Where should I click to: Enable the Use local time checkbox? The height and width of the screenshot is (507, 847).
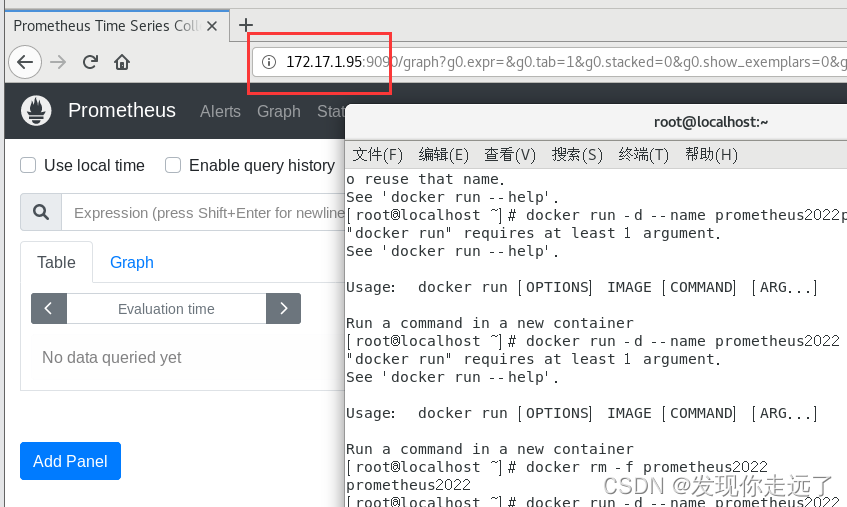click(x=28, y=165)
